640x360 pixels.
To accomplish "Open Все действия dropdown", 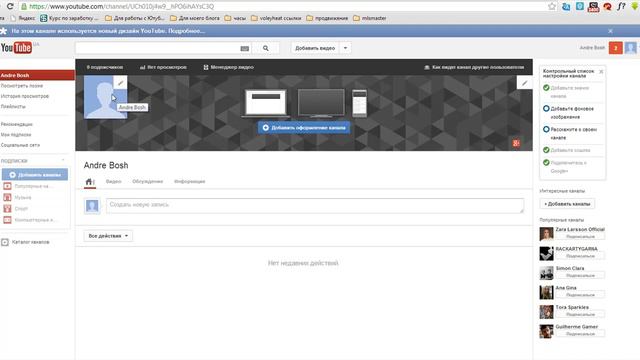I will [x=108, y=236].
